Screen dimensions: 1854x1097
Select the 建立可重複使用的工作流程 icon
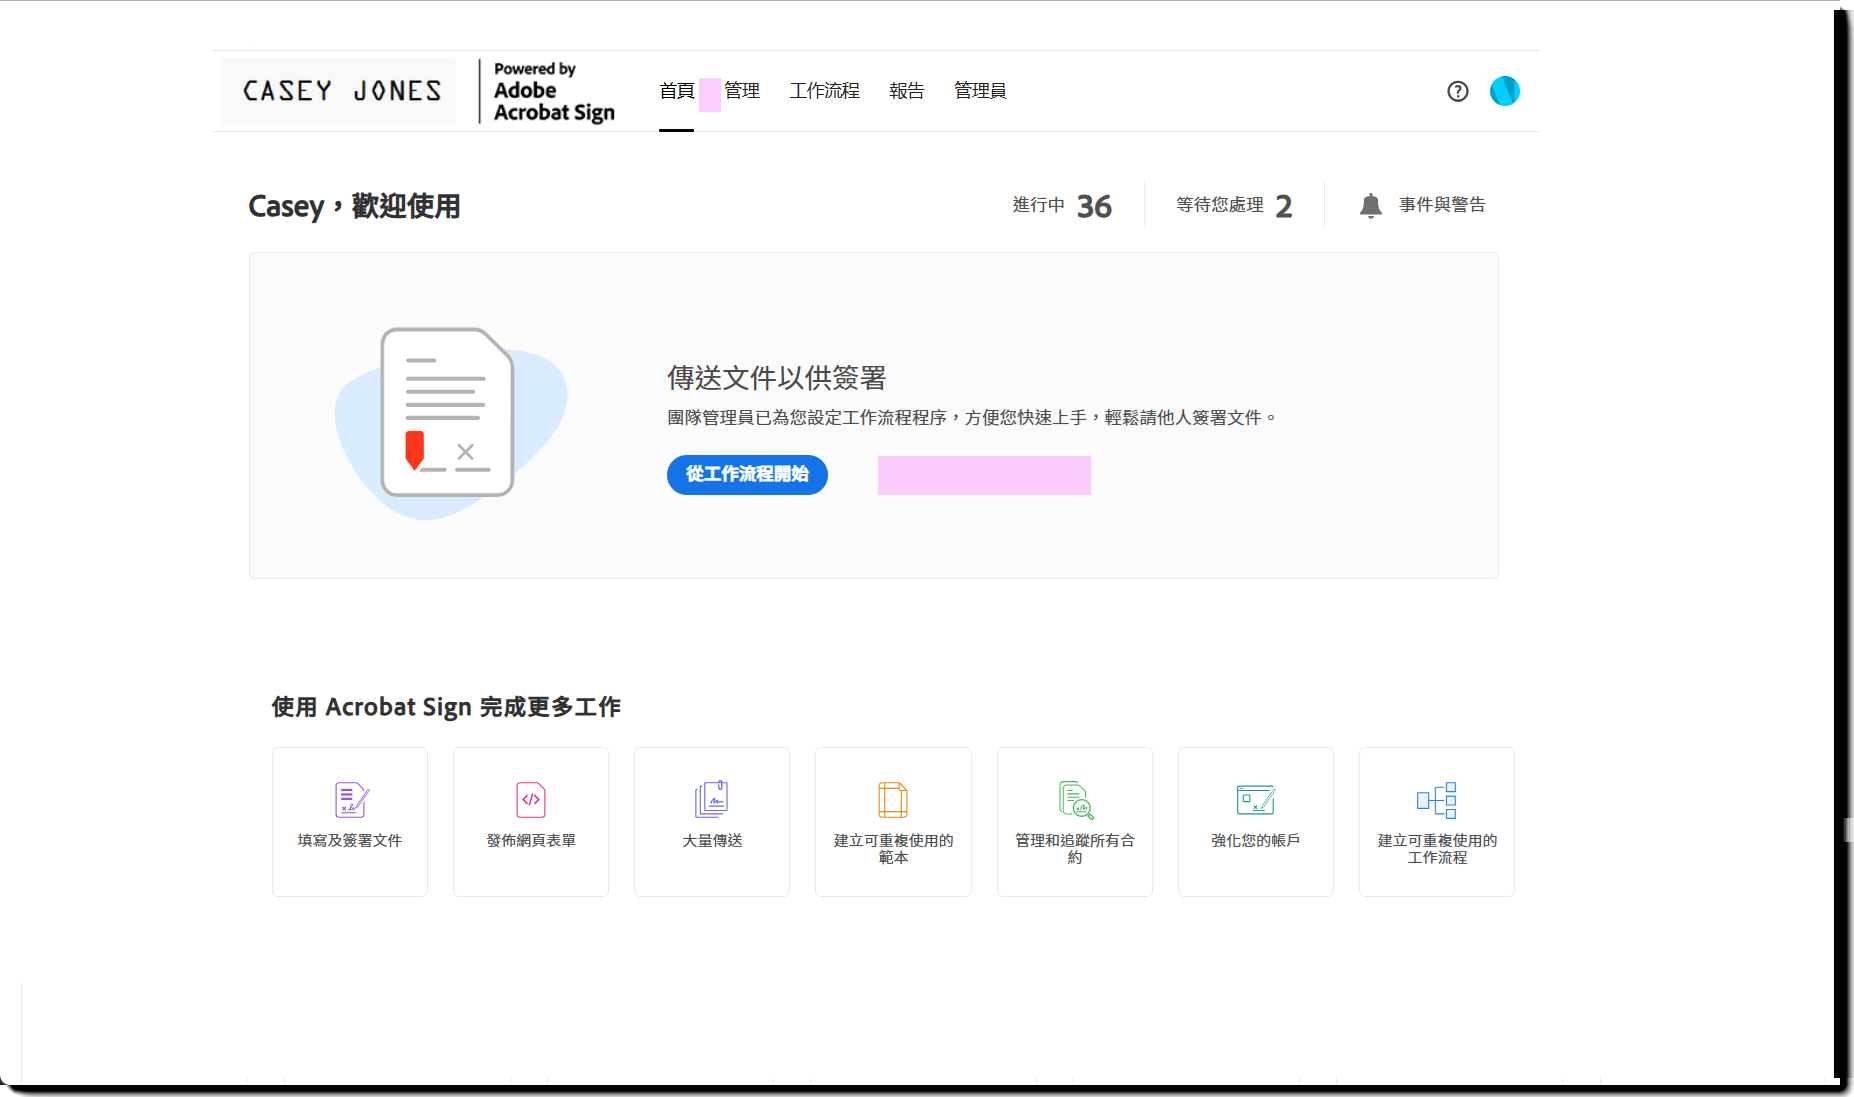pos(1437,800)
